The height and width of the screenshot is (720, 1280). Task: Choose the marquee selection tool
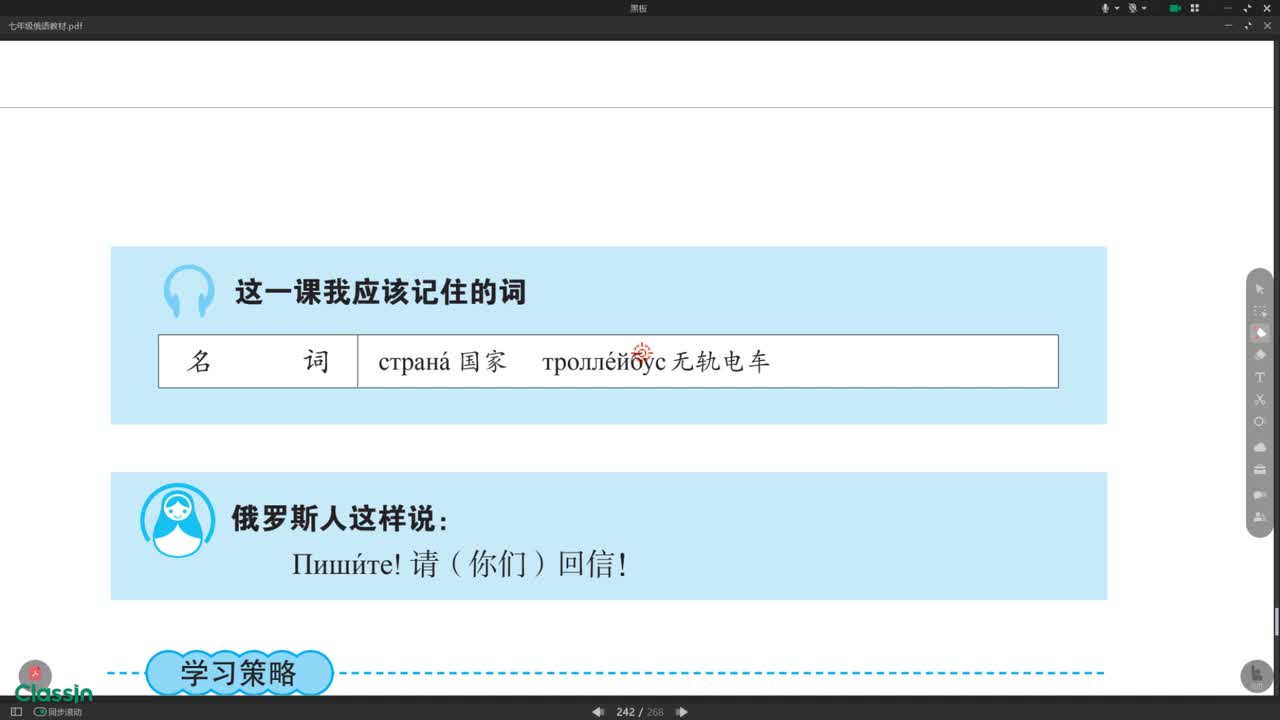pyautogui.click(x=1260, y=311)
